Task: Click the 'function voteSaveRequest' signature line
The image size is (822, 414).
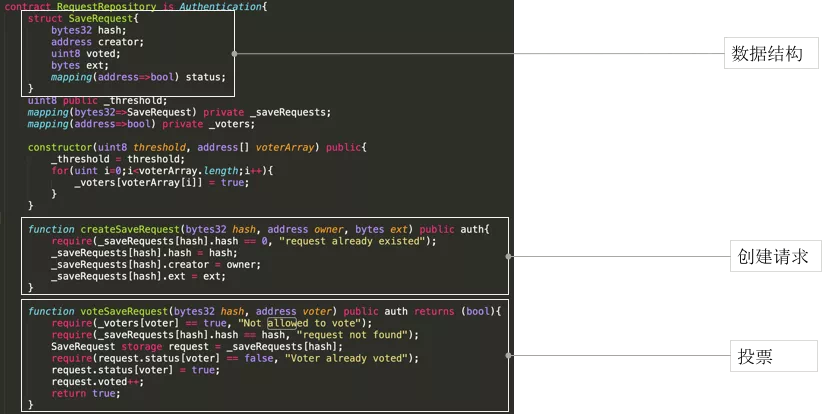Action: point(265,311)
